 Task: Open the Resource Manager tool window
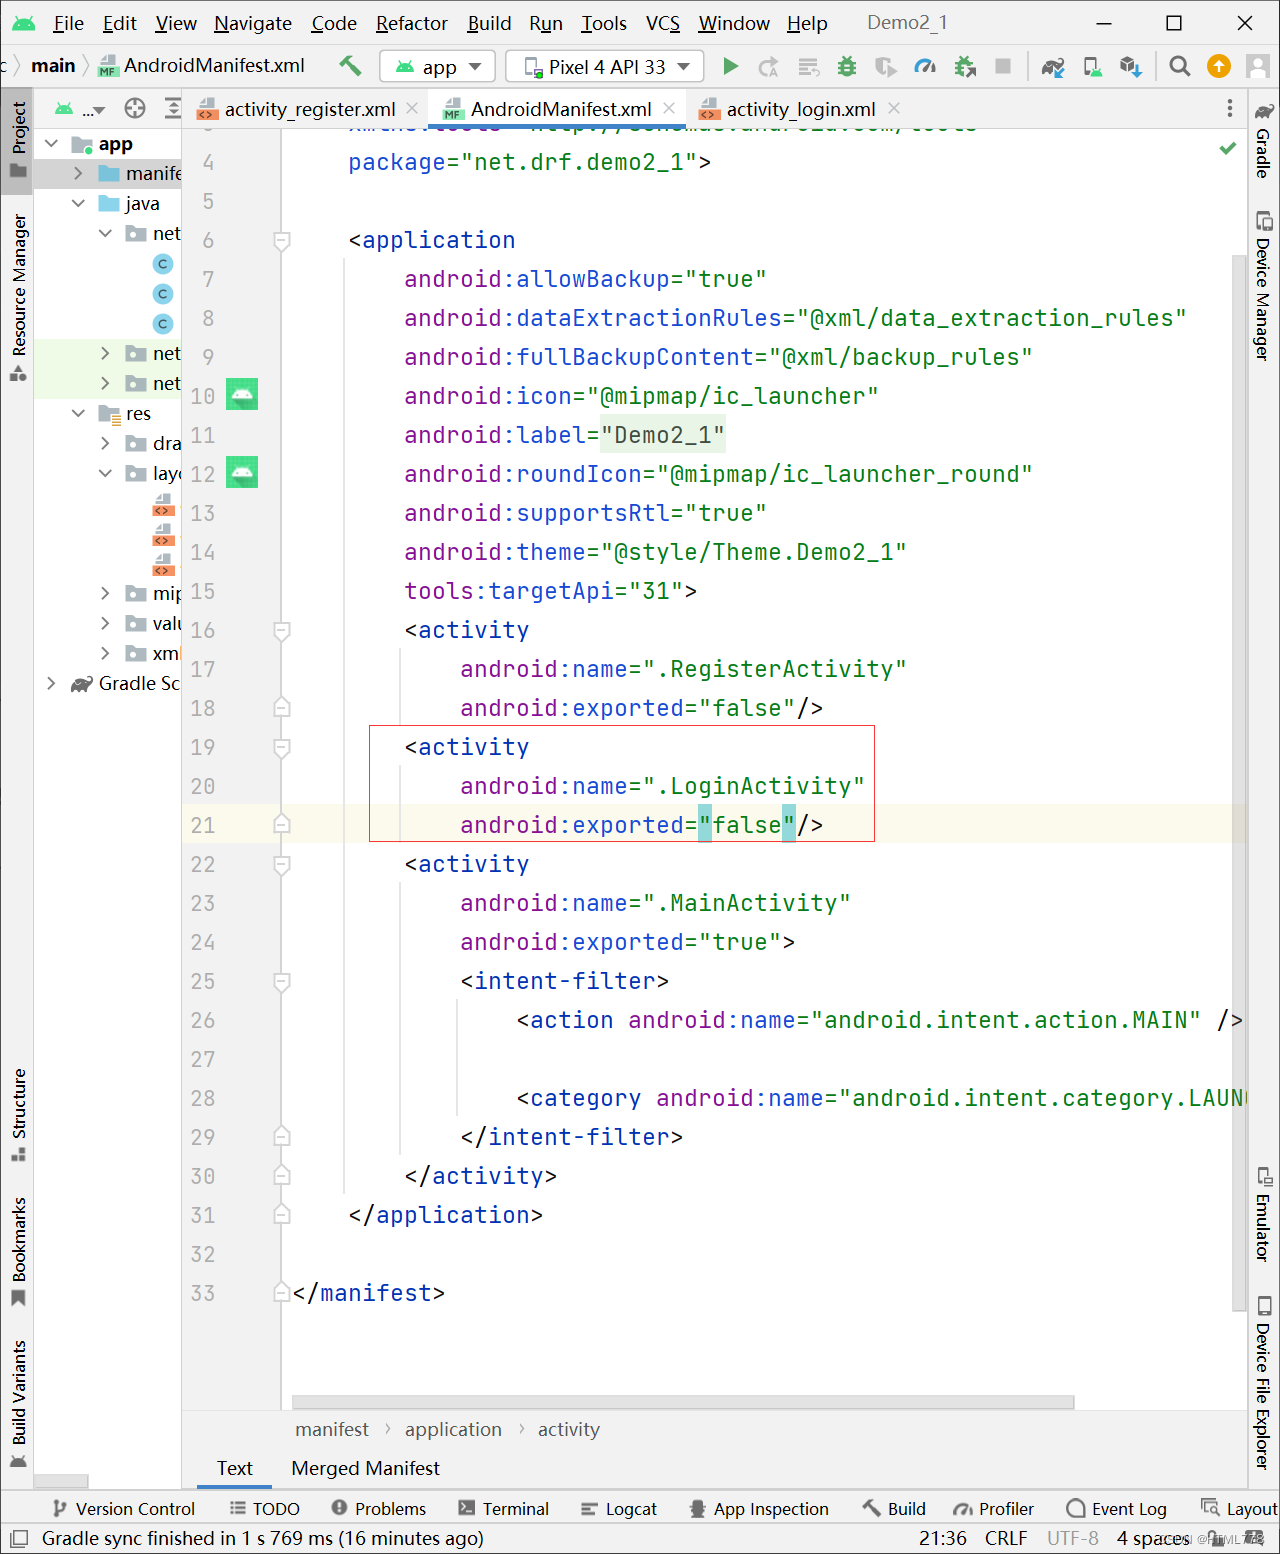[x=18, y=297]
